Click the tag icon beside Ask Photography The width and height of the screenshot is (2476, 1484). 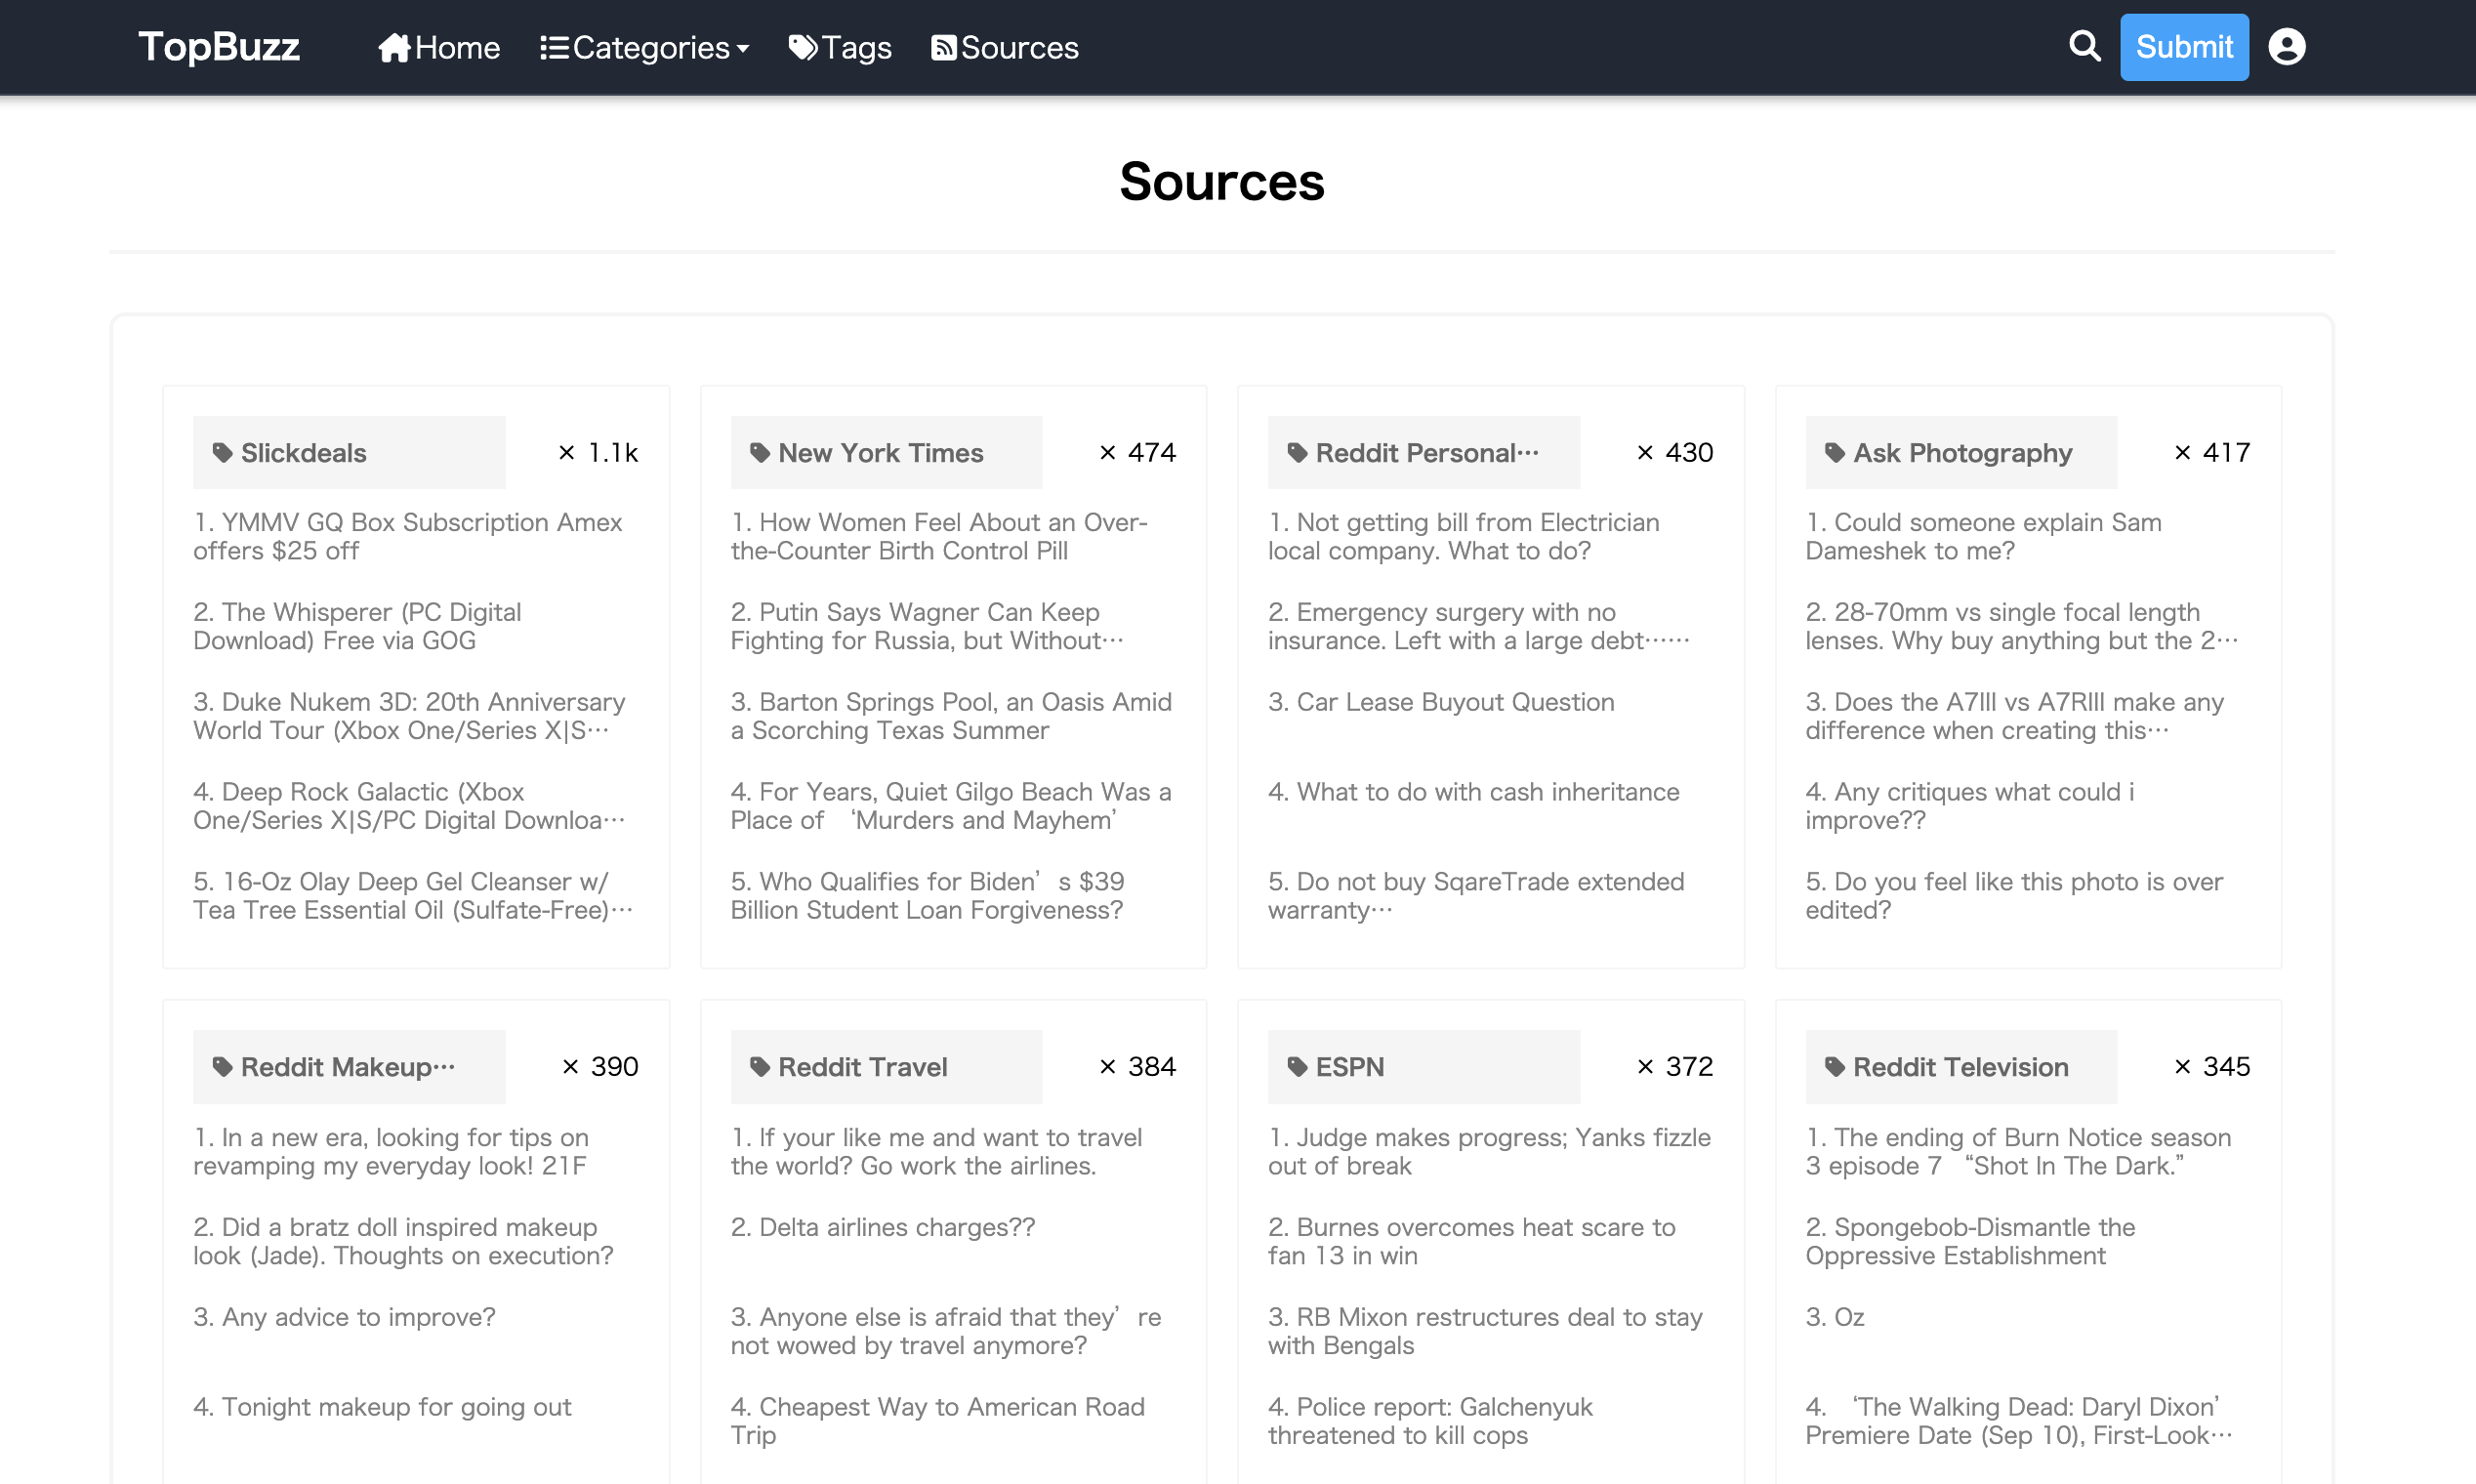coord(1835,453)
